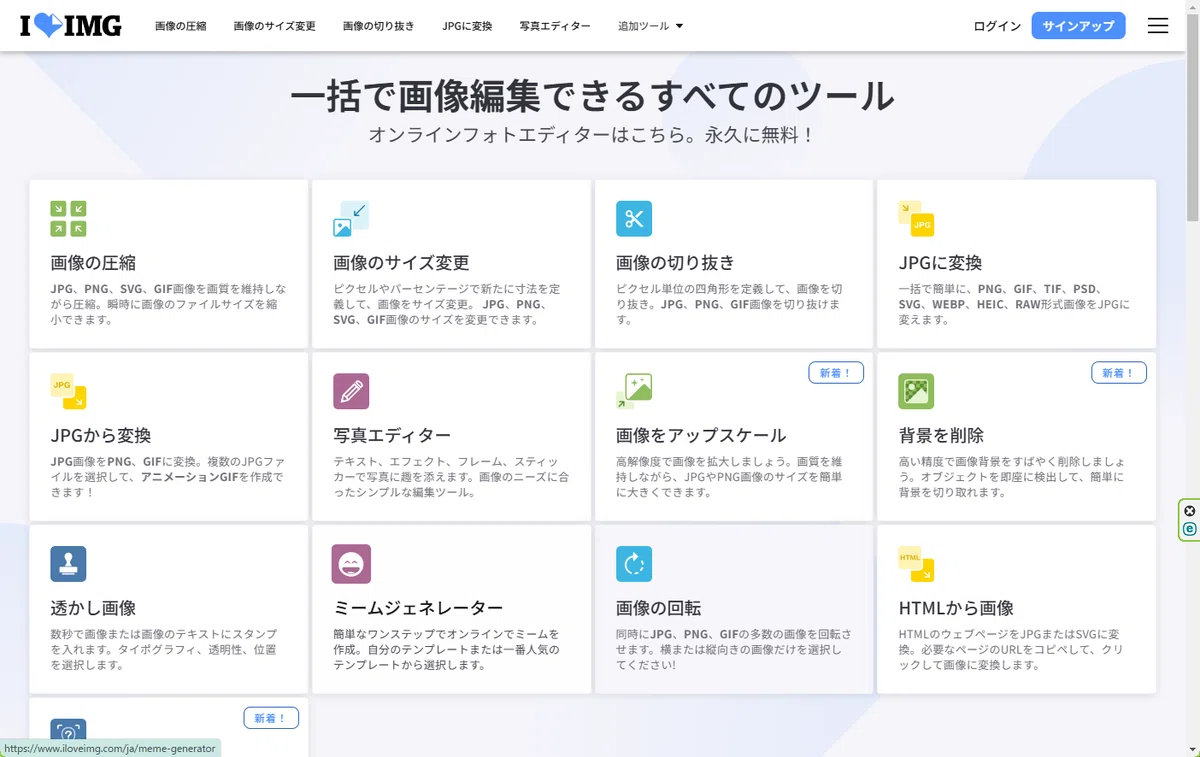Screen dimensions: 1200x757
Task: Click the 背景を削除 card title
Action: [x=941, y=436]
